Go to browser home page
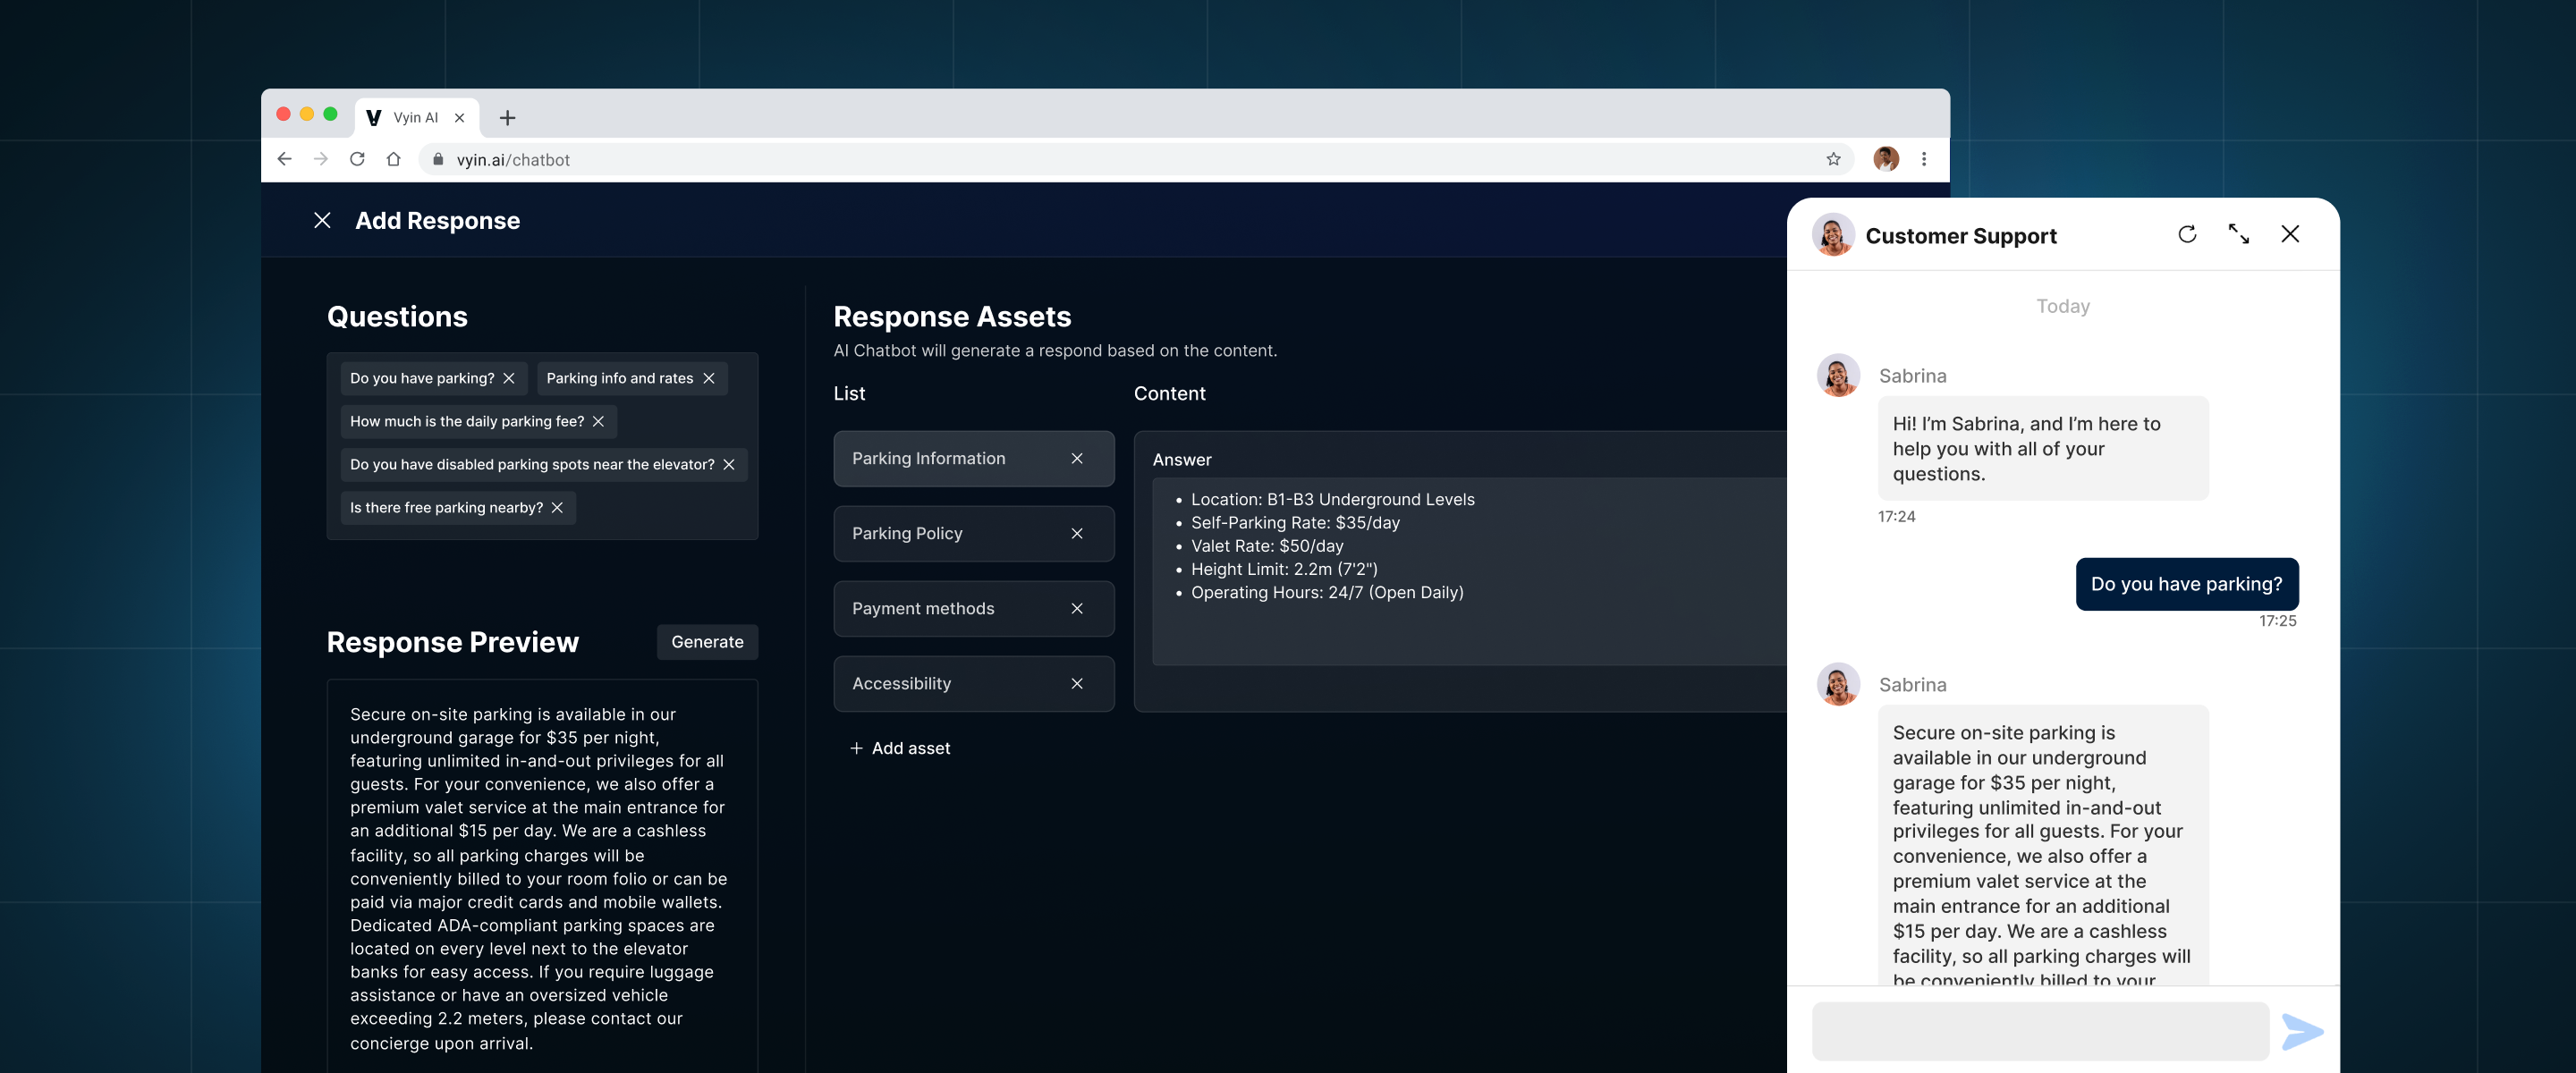This screenshot has height=1073, width=2576. point(394,159)
